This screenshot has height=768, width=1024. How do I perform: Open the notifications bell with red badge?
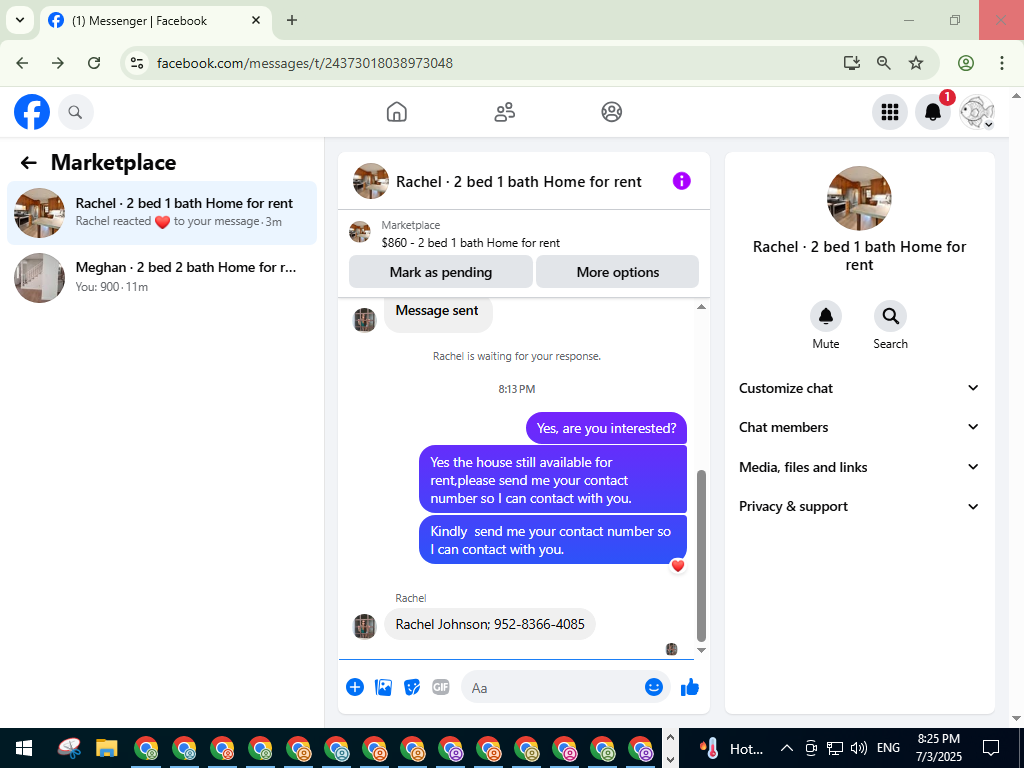click(x=933, y=112)
